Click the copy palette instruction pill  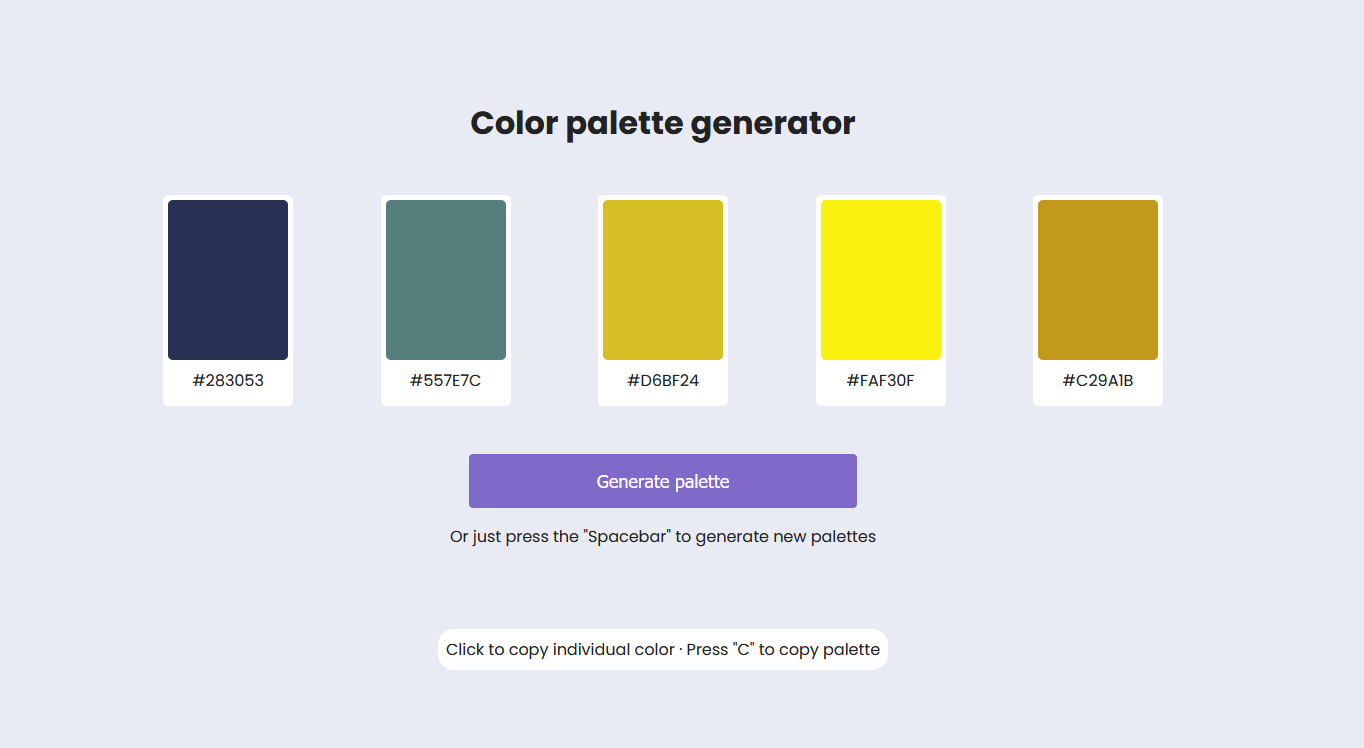click(x=663, y=649)
